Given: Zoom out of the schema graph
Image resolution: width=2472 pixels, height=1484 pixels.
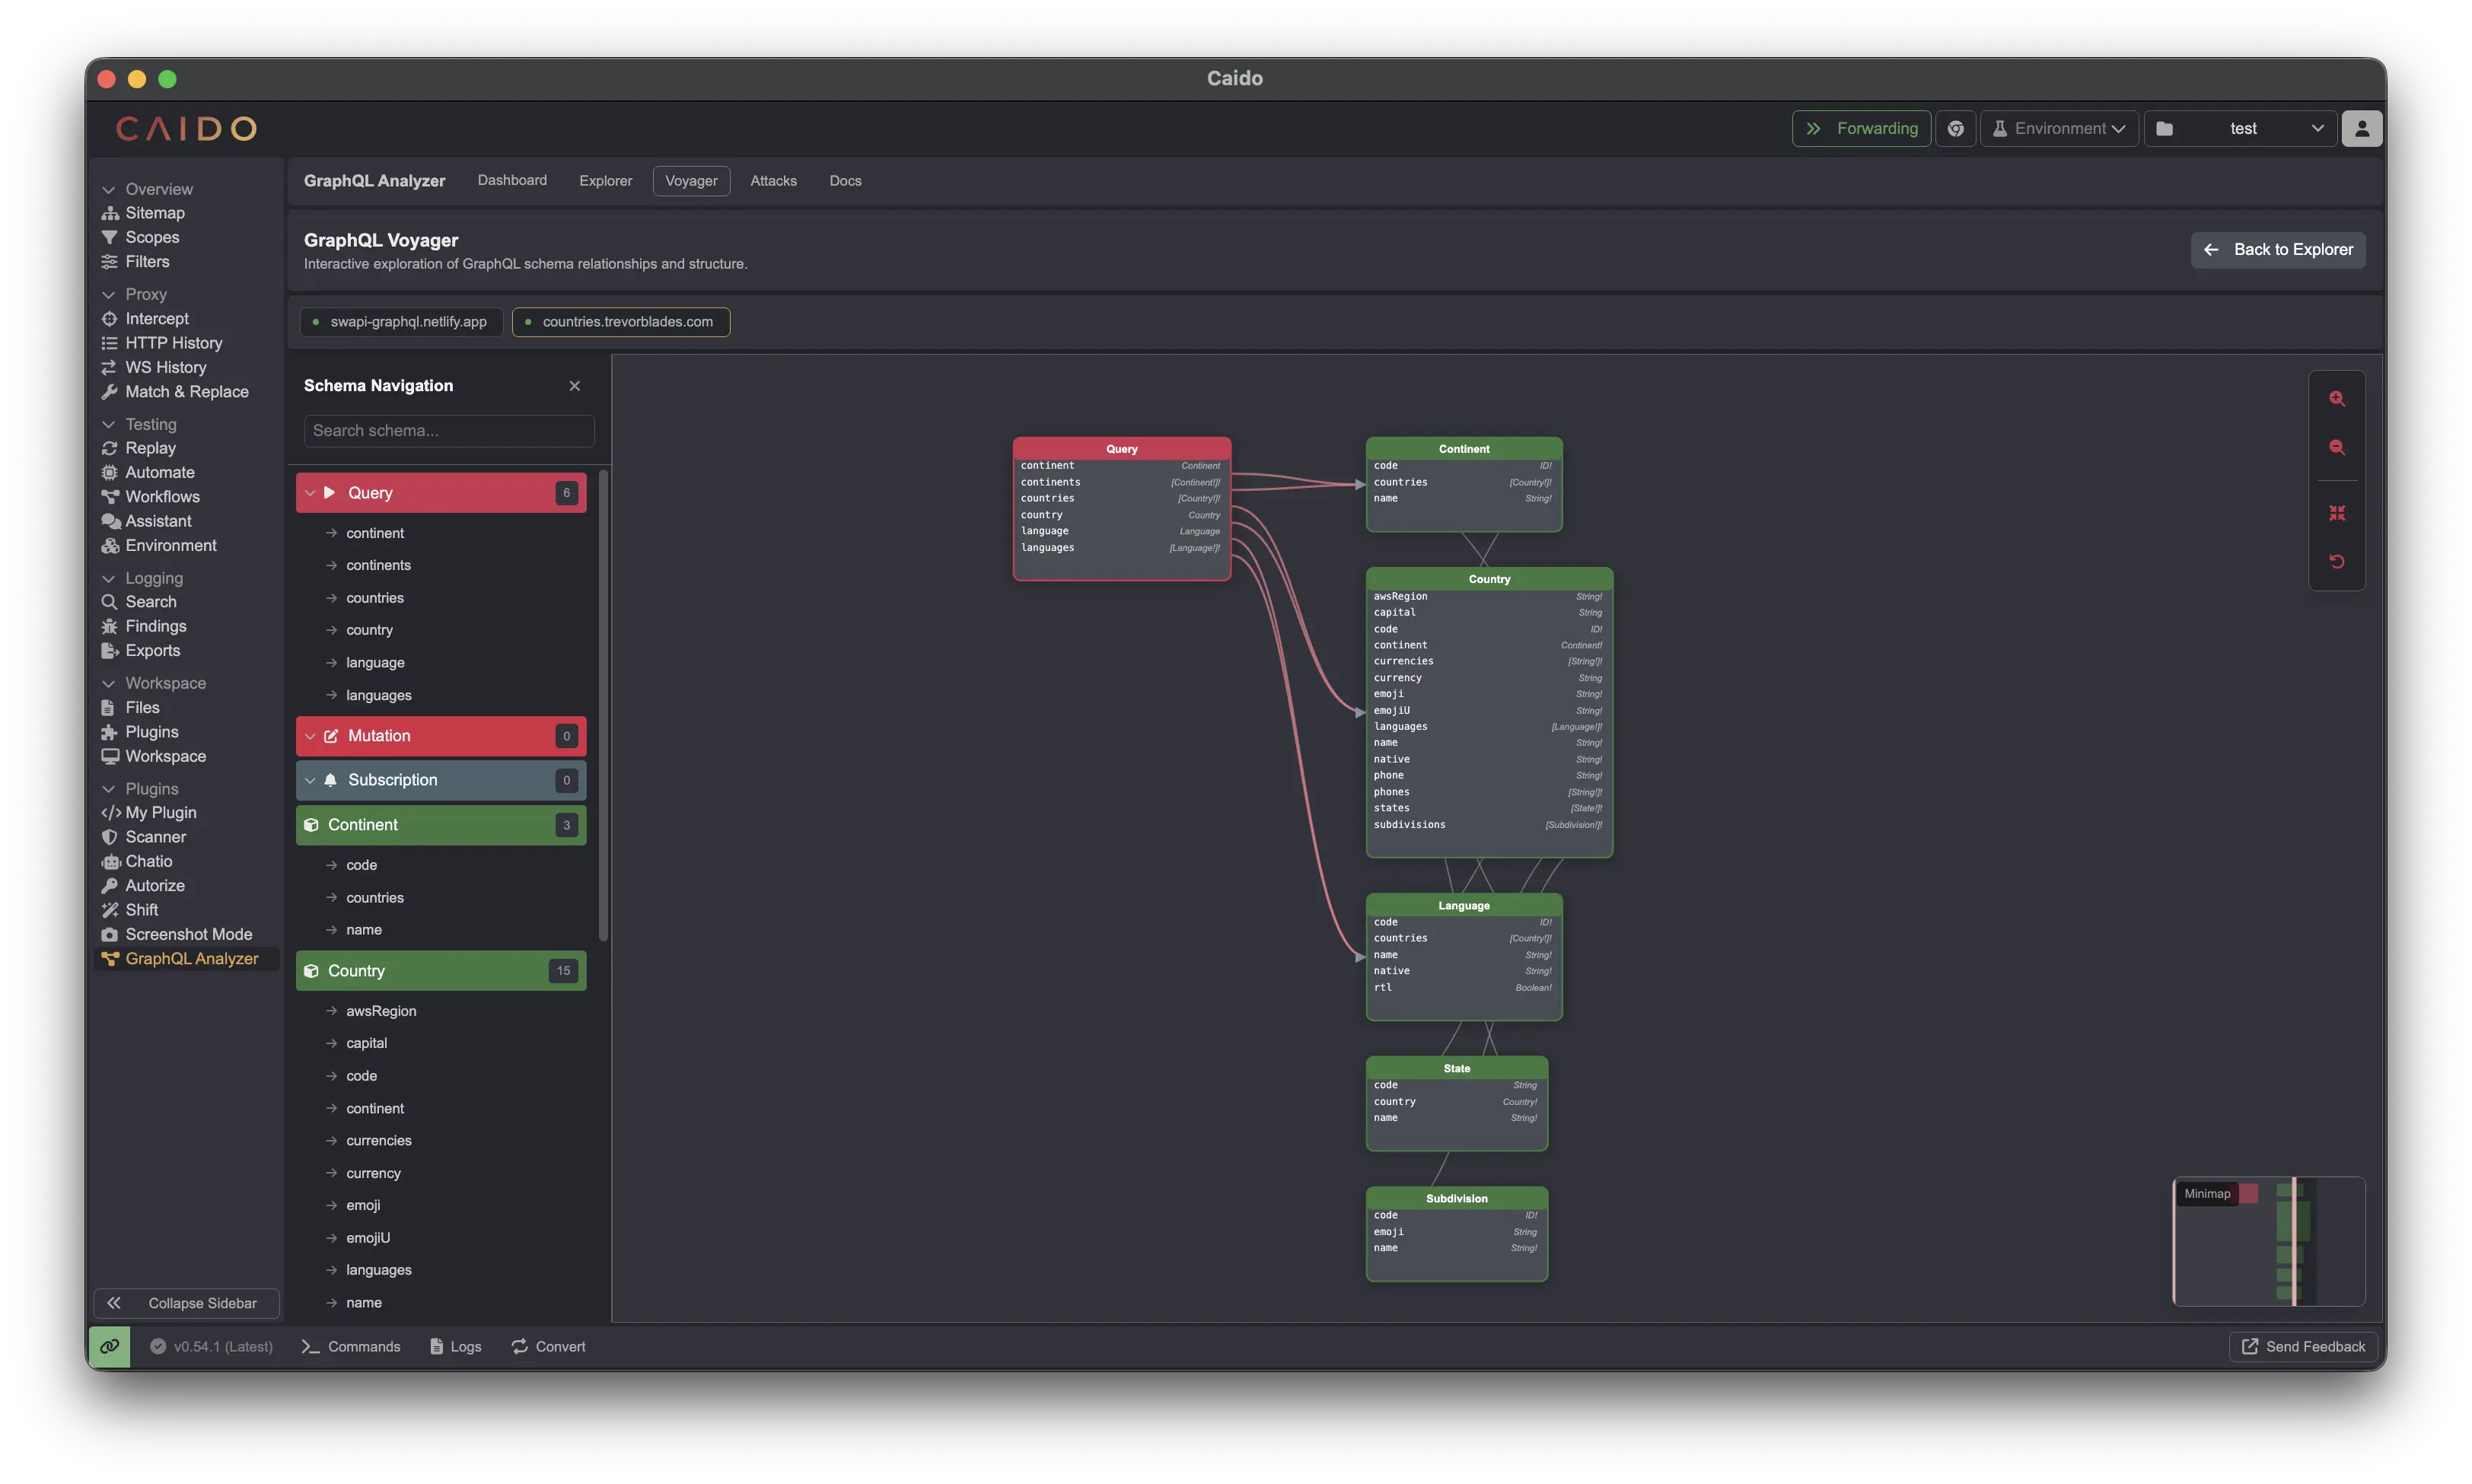Looking at the screenshot, I should [x=2337, y=448].
